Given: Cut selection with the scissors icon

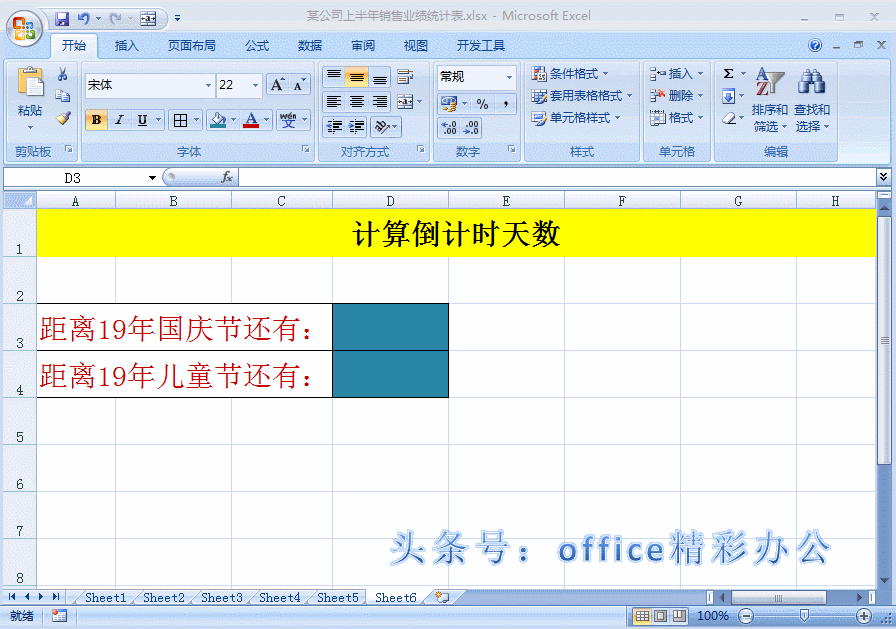Looking at the screenshot, I should tap(62, 74).
